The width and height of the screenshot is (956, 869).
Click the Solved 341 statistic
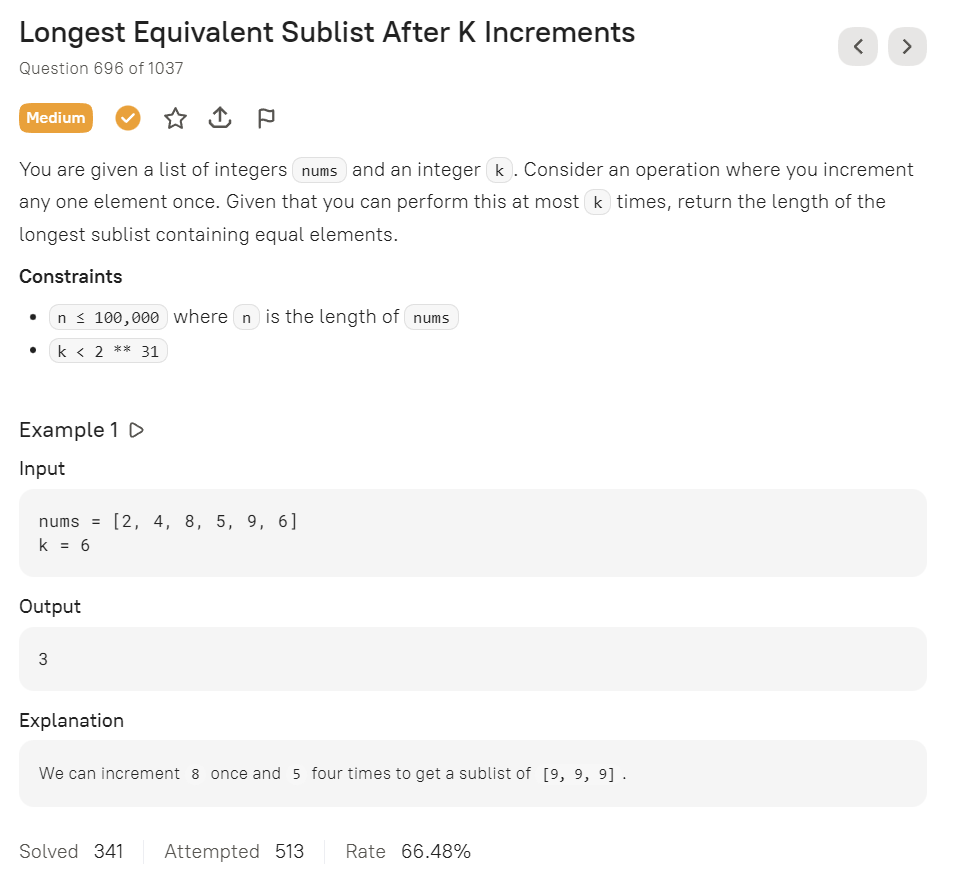pos(71,851)
